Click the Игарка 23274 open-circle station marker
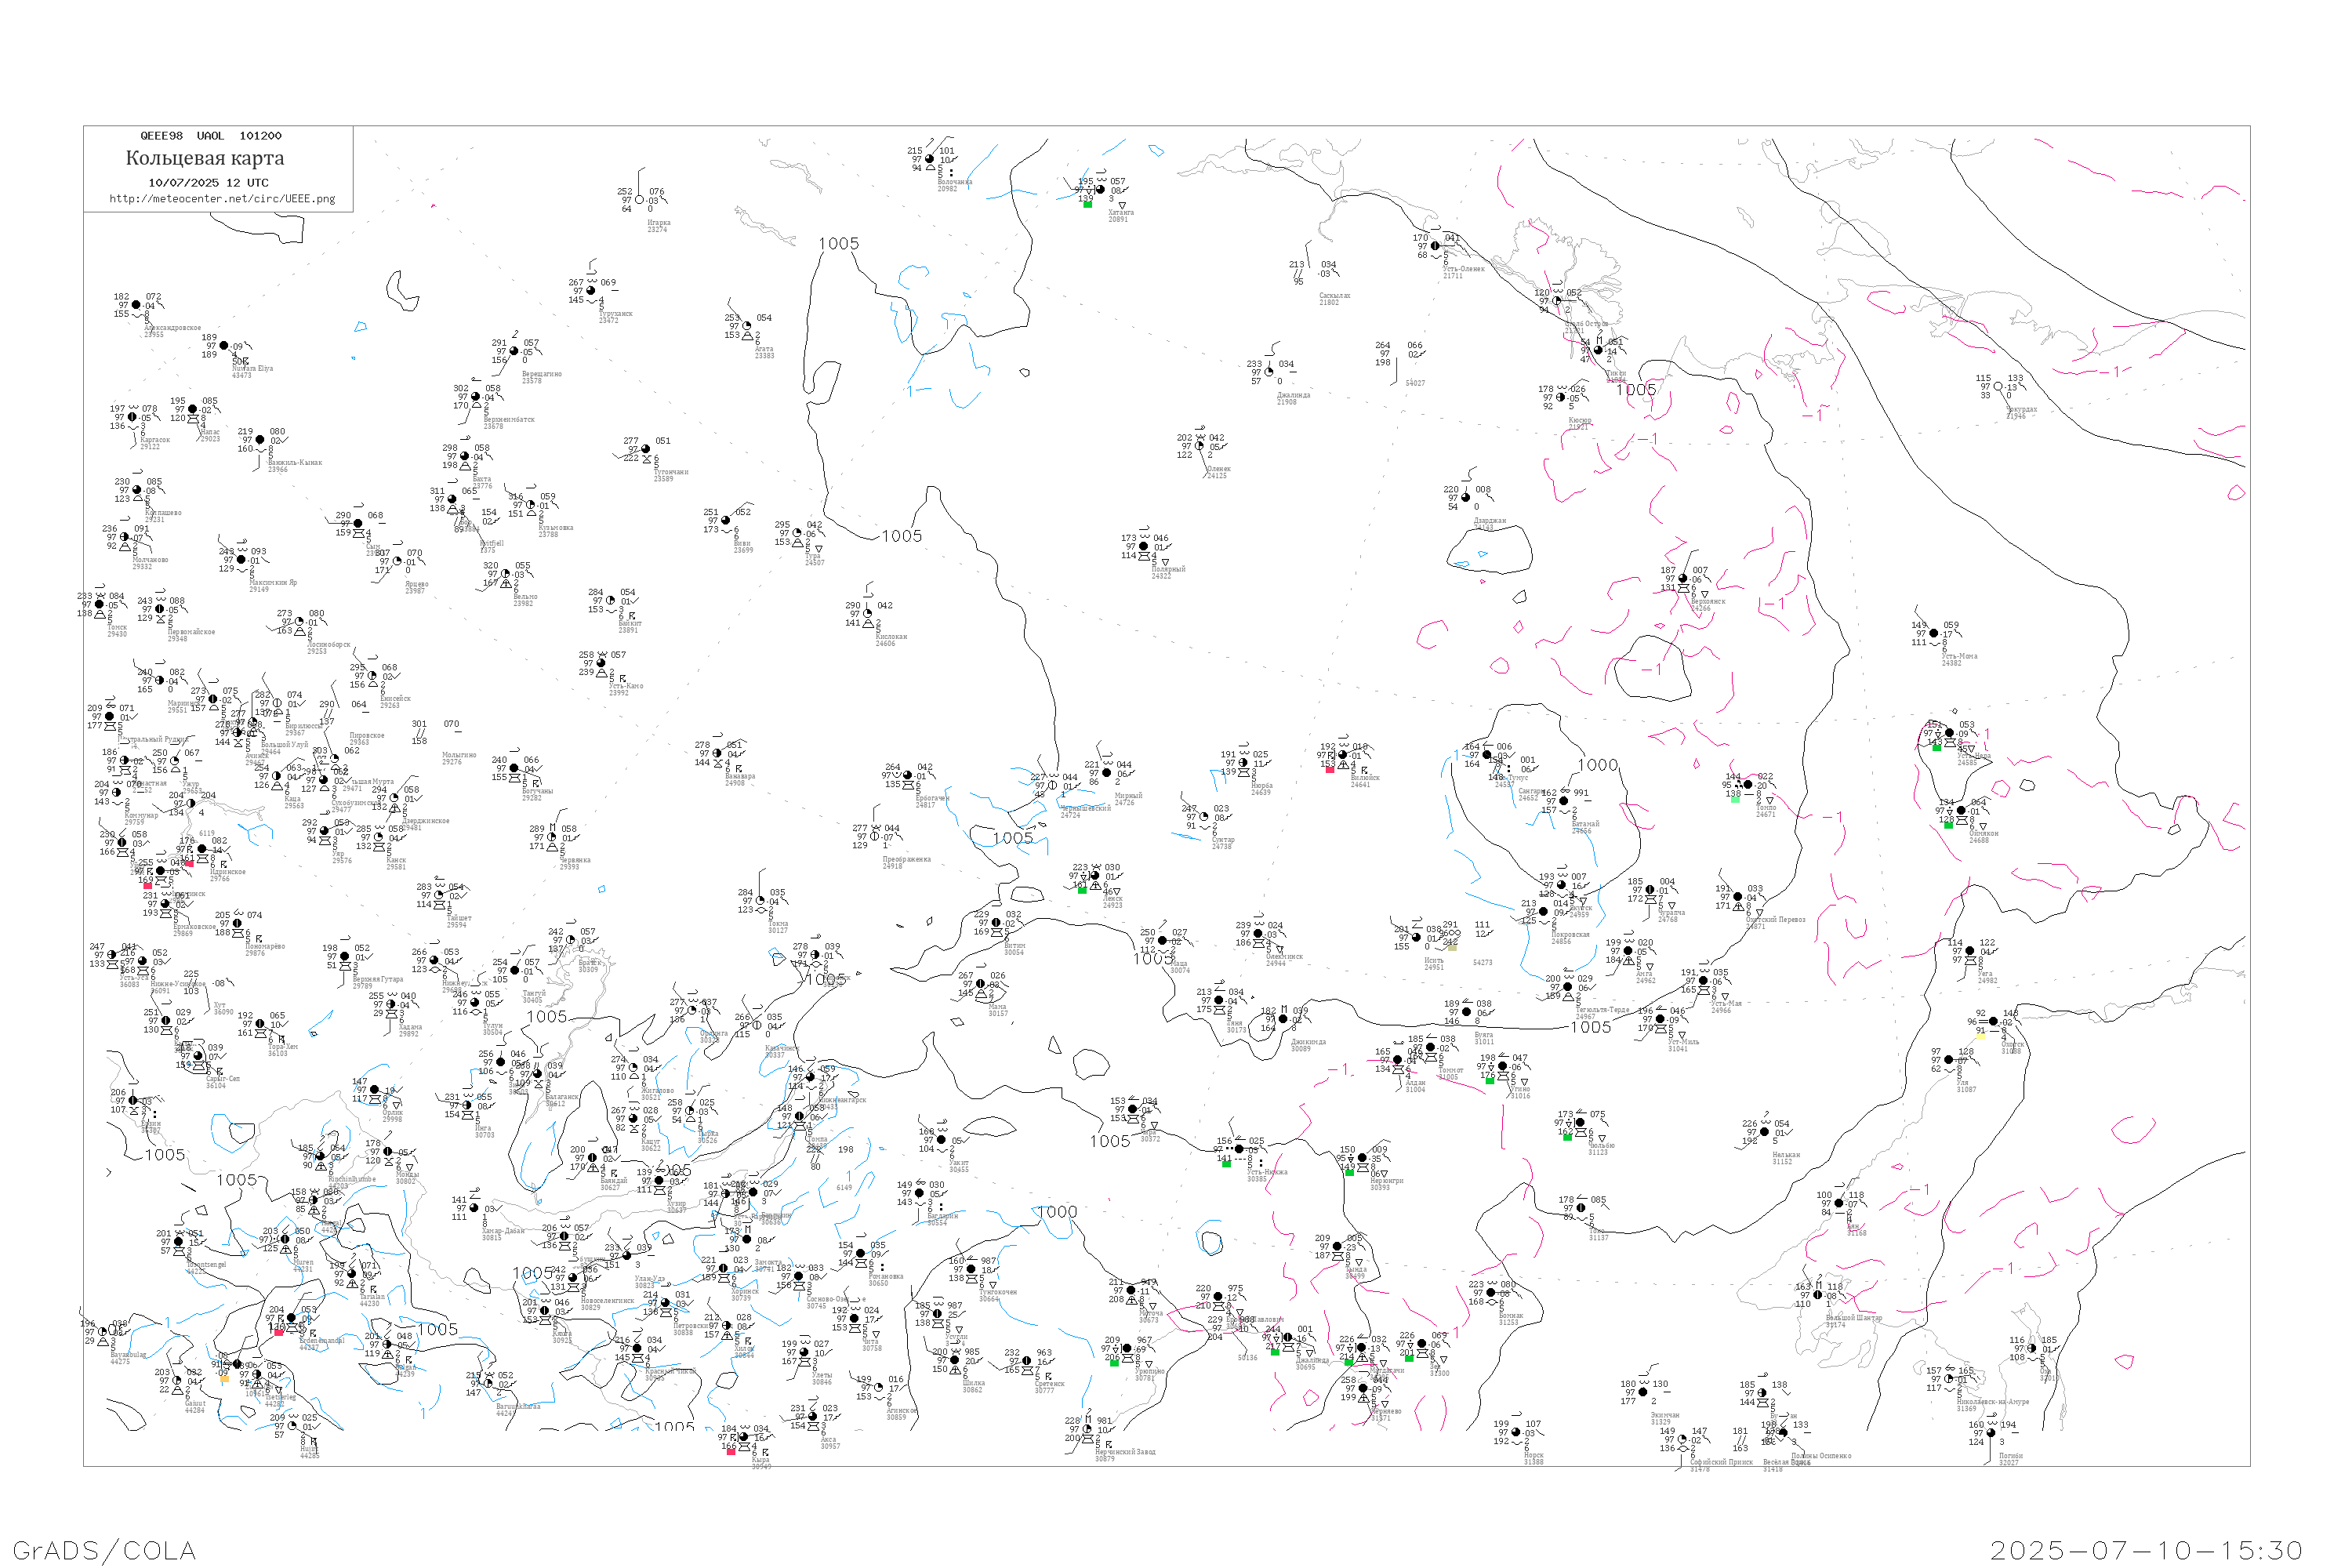Image resolution: width=2352 pixels, height=1568 pixels. 640,200
